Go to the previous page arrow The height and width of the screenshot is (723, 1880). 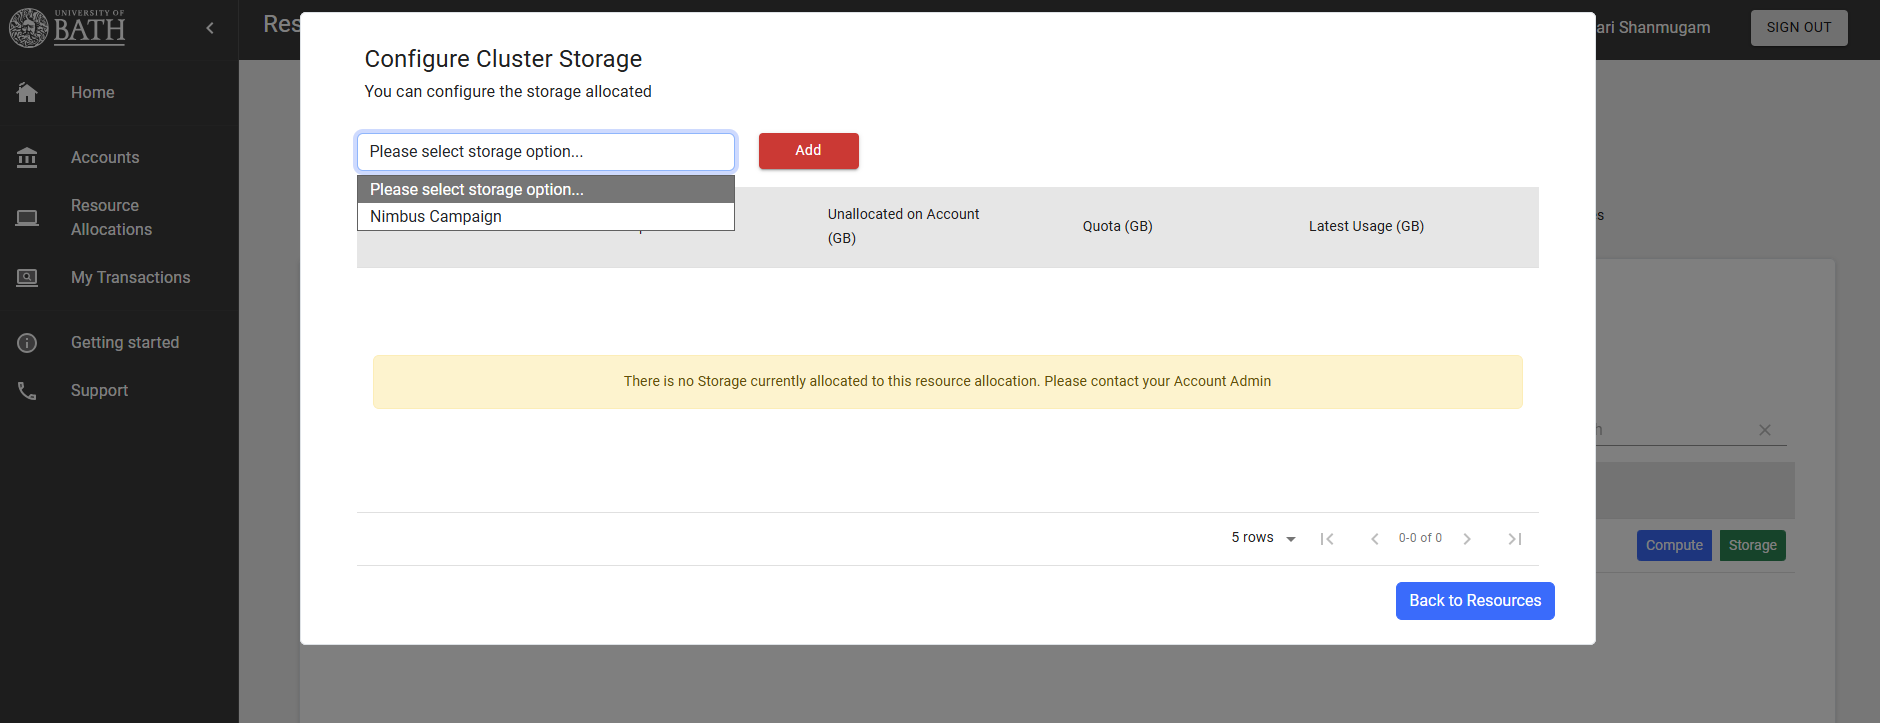click(x=1375, y=539)
